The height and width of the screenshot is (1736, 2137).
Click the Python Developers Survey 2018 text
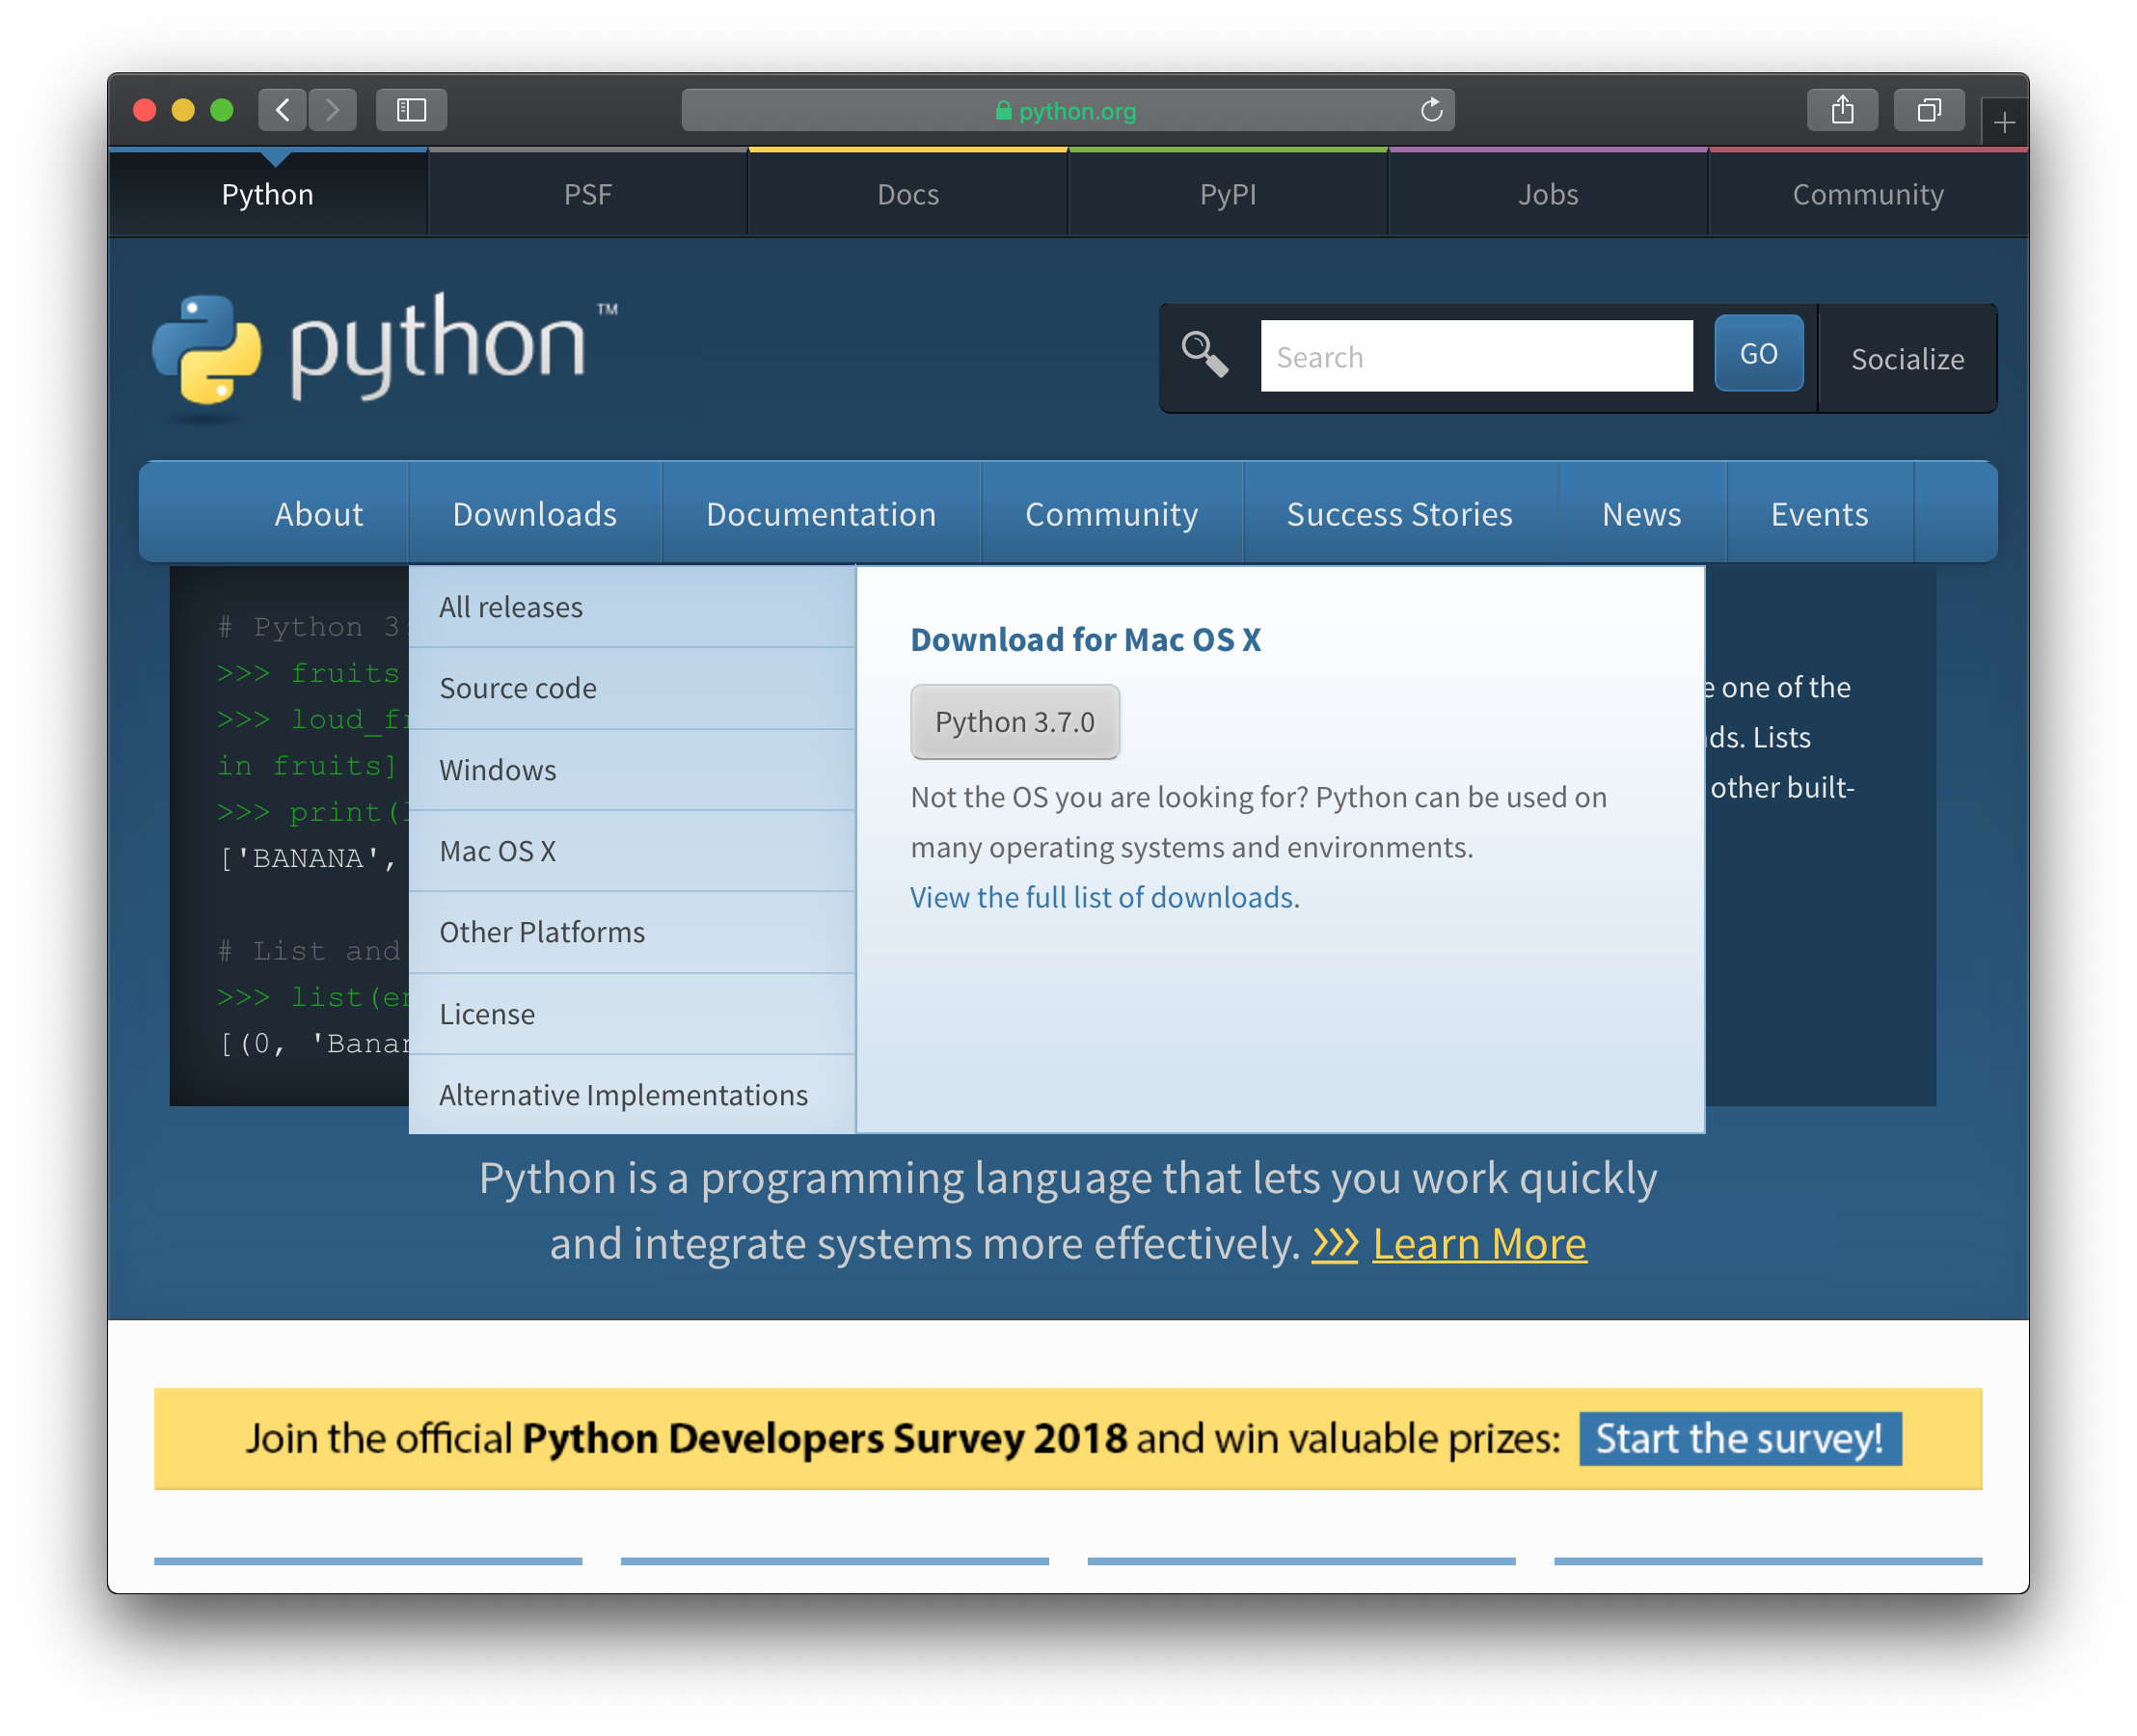click(825, 1439)
